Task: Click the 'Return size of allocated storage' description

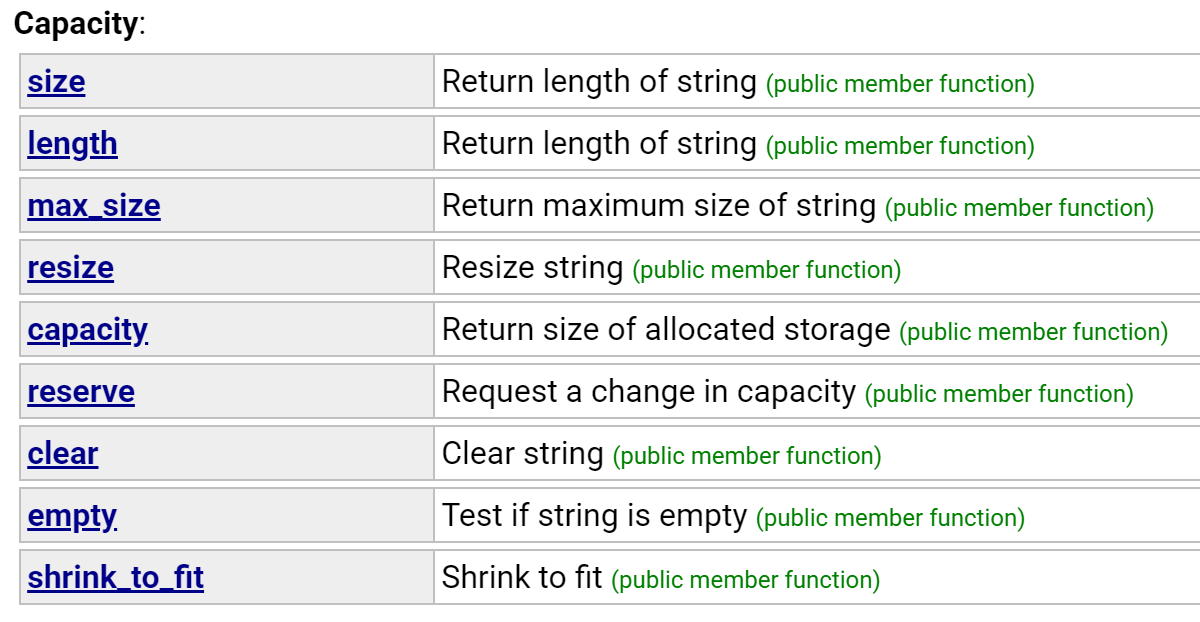Action: pyautogui.click(x=666, y=330)
